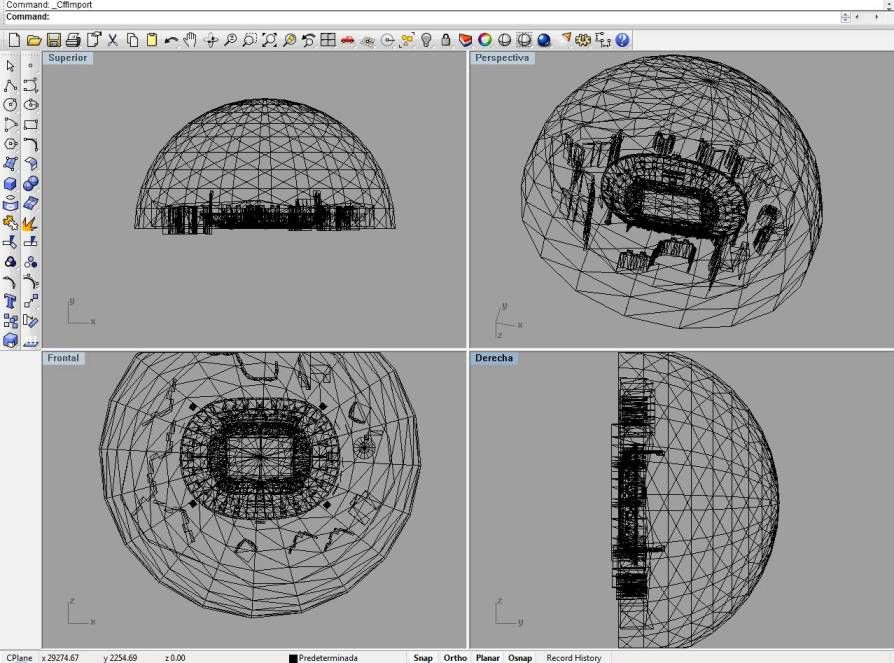Open the Help question mark icon

(622, 40)
